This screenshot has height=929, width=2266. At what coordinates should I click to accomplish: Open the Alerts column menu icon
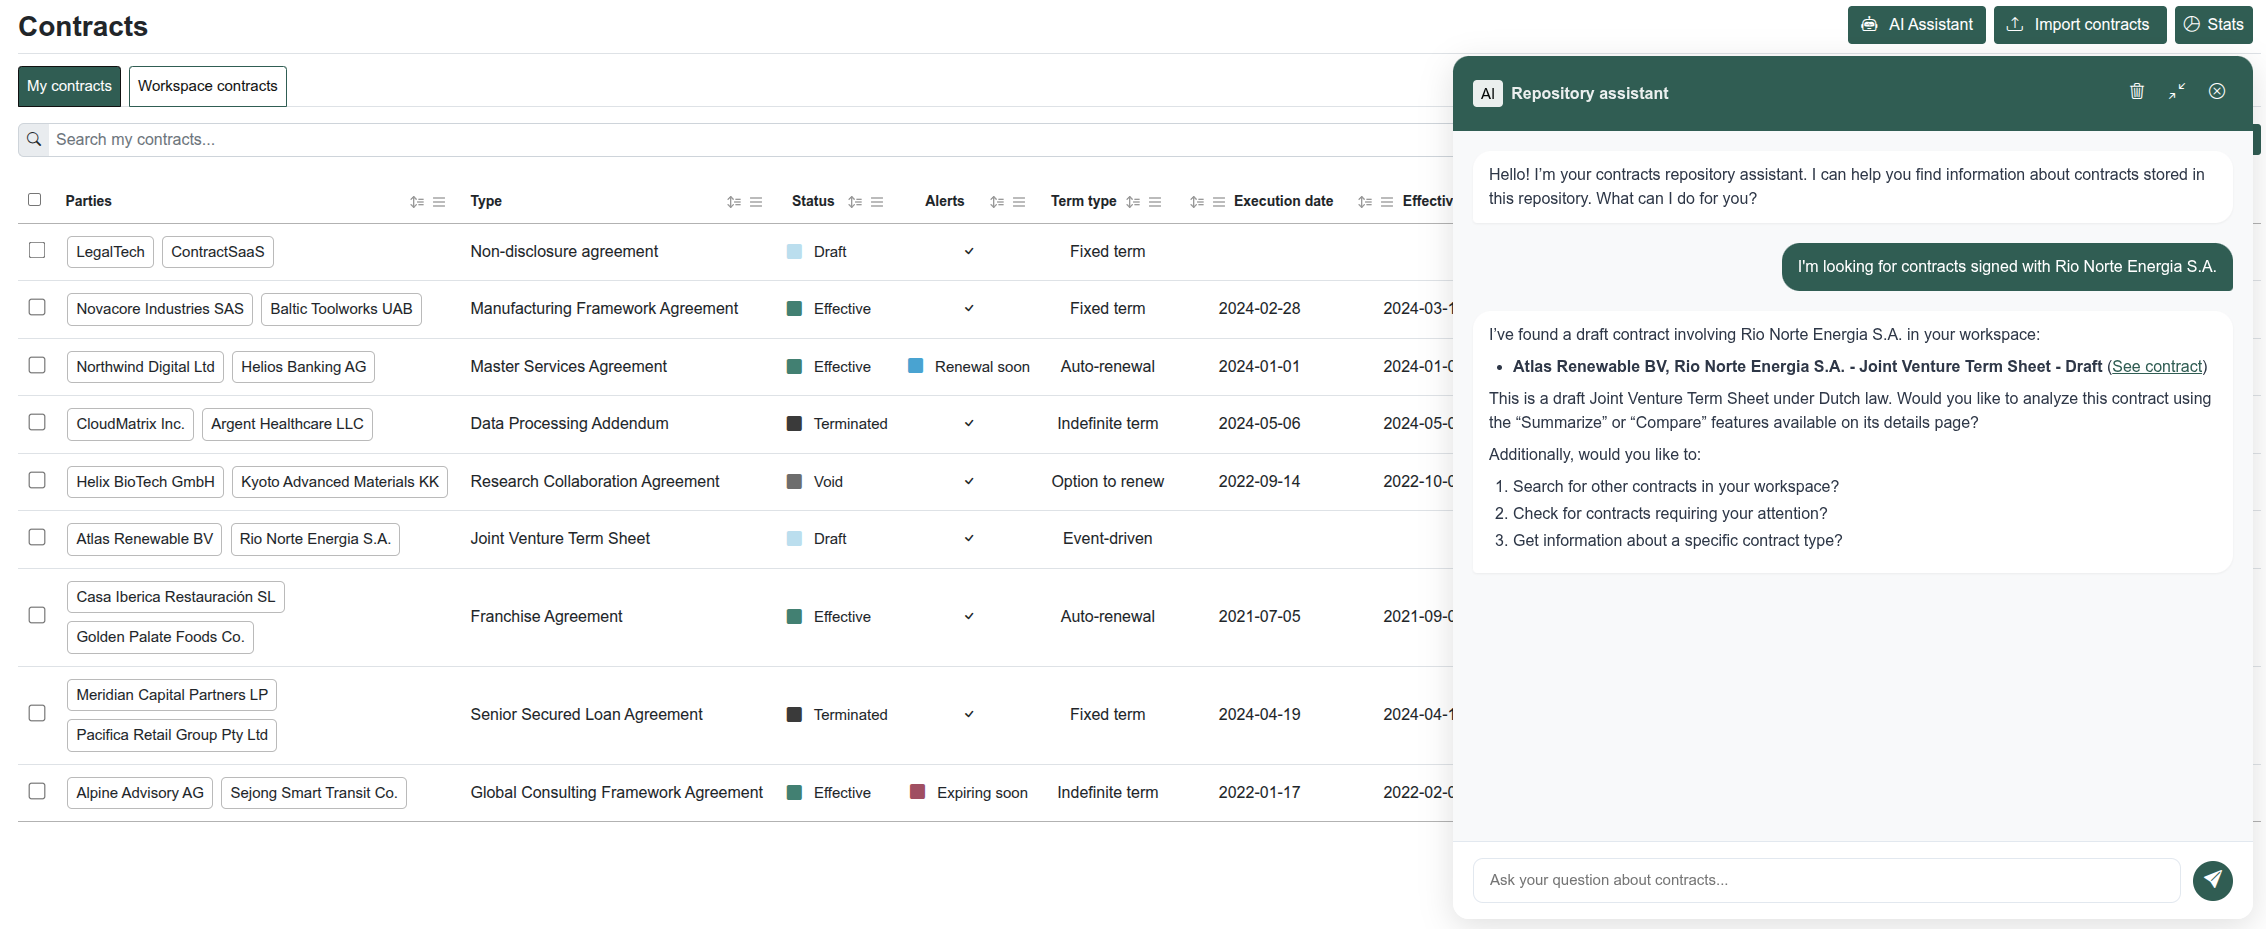pos(1019,202)
